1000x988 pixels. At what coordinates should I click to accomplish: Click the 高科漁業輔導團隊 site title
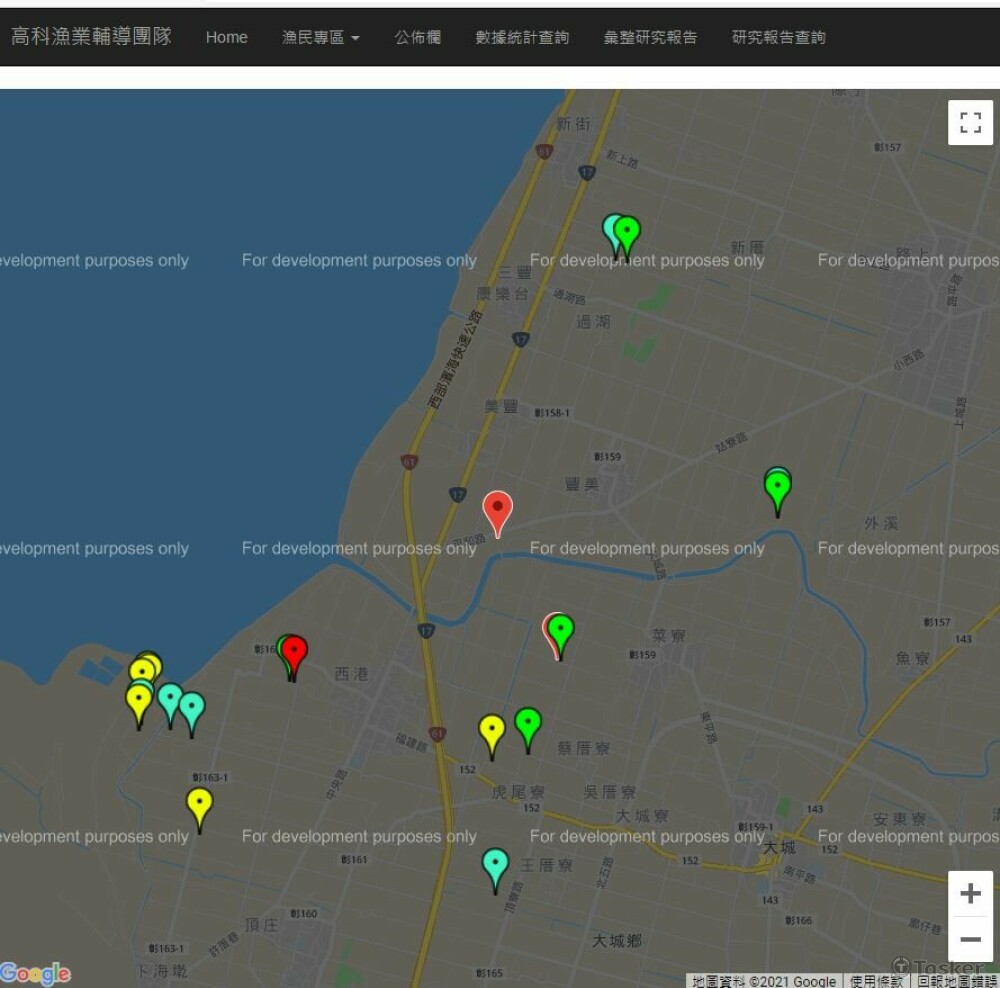[91, 37]
